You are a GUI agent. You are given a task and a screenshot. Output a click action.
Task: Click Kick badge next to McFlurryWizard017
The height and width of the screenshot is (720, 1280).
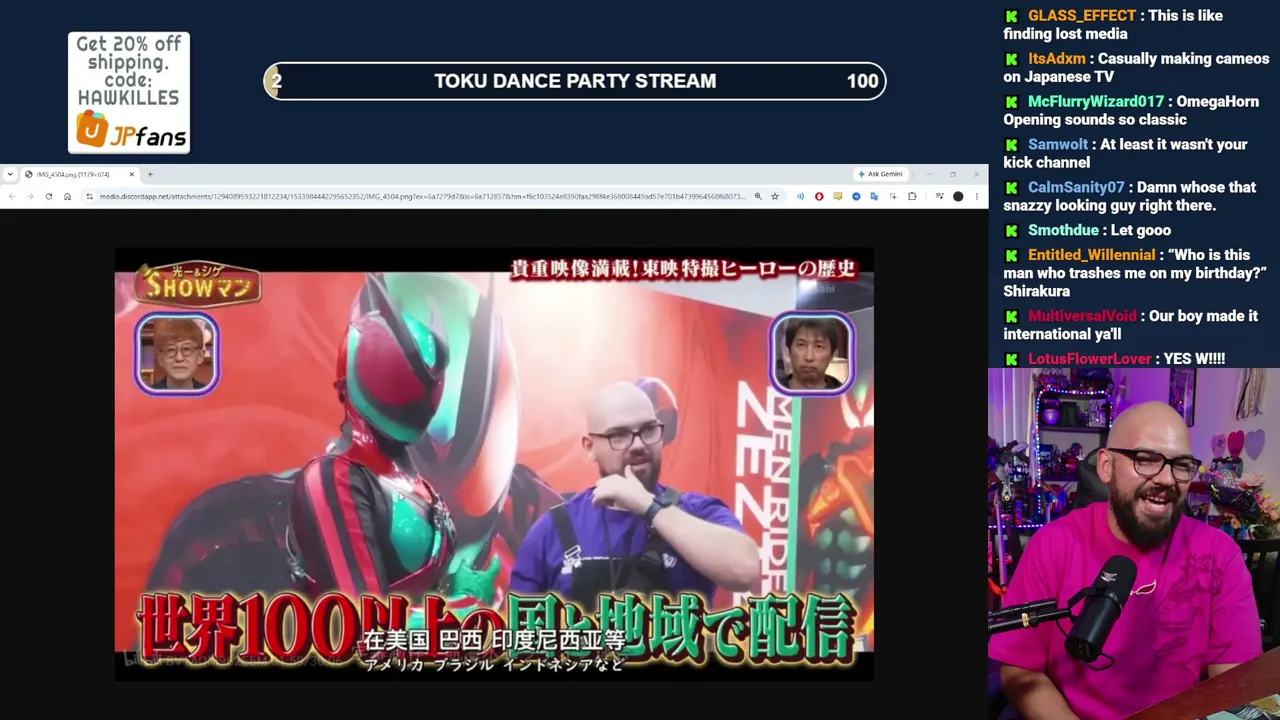pos(1012,102)
